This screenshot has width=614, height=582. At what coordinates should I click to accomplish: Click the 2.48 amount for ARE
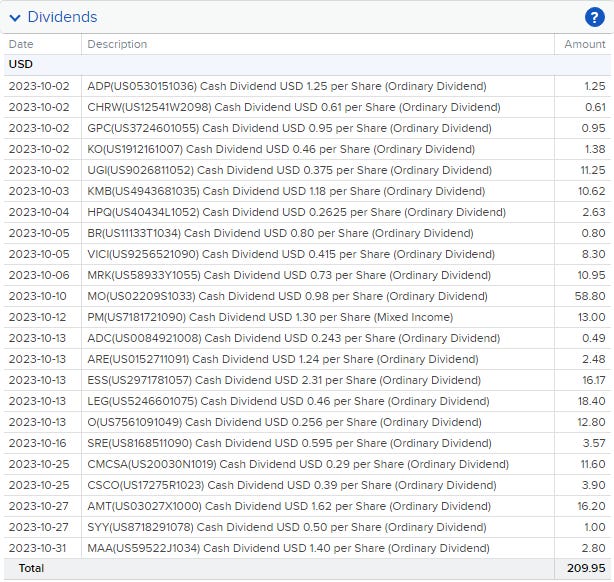[594, 359]
